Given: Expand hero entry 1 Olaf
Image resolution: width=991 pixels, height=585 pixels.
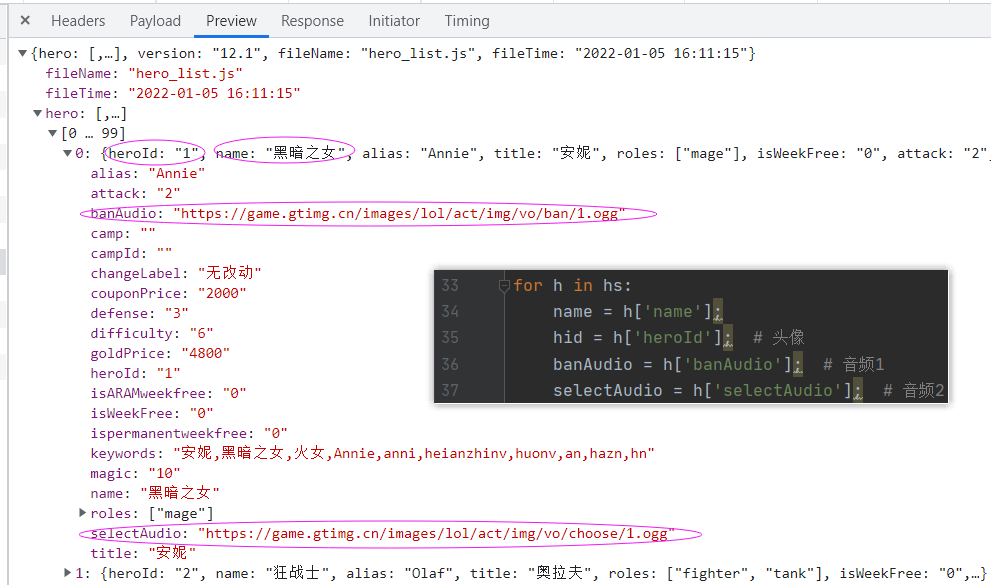Looking at the screenshot, I should point(68,573).
